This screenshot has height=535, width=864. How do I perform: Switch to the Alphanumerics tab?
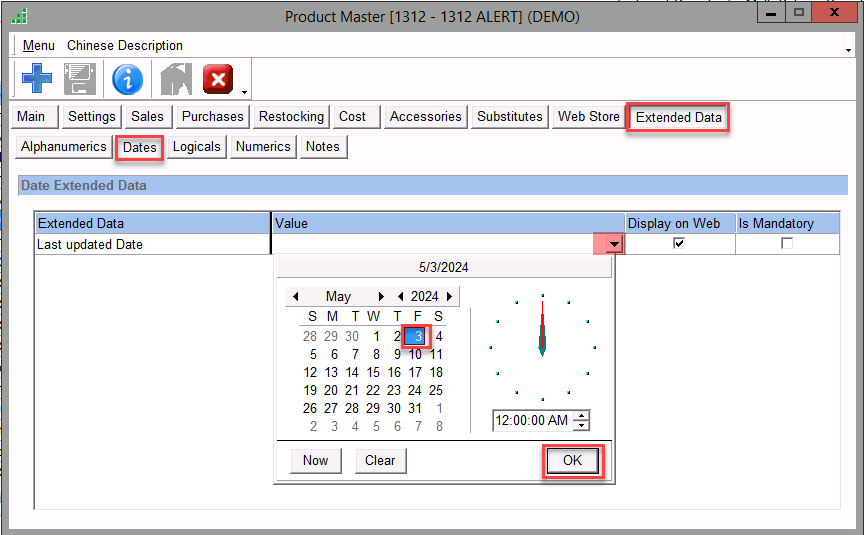(63, 146)
